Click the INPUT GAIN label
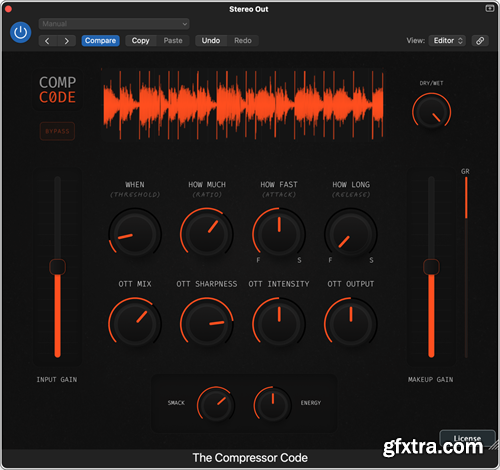The image size is (500, 470). click(x=57, y=380)
